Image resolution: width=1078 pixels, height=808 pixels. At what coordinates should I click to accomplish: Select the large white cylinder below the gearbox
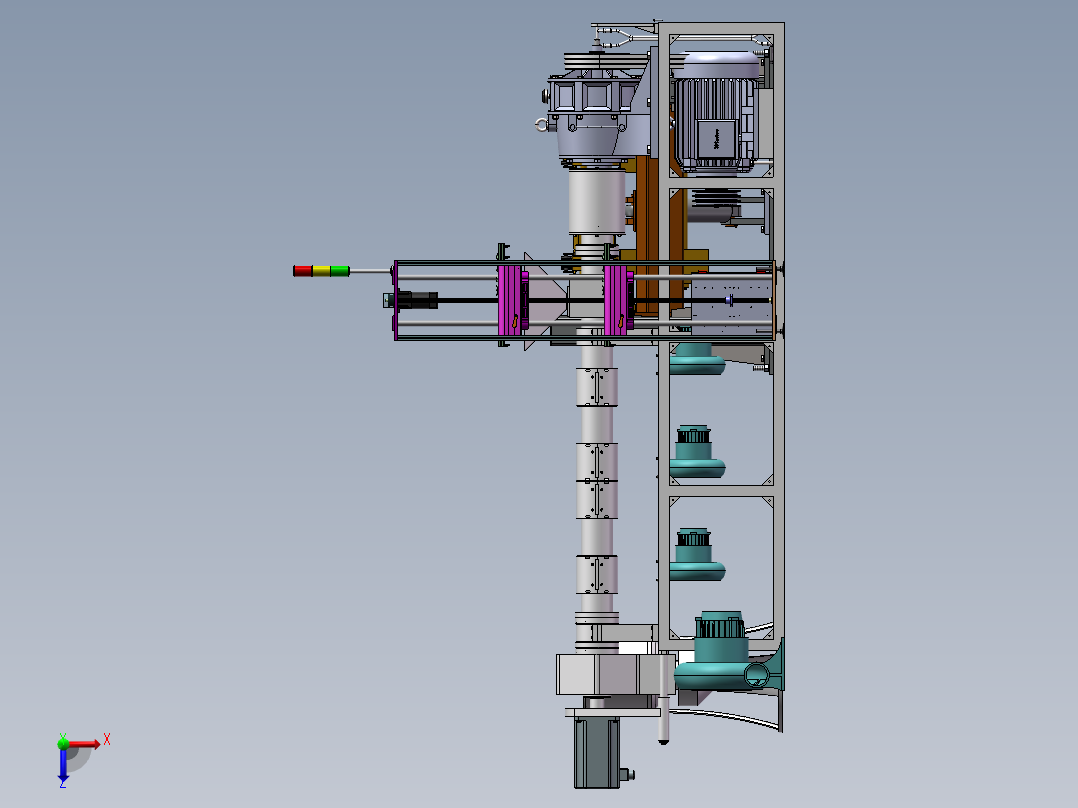[x=597, y=202]
